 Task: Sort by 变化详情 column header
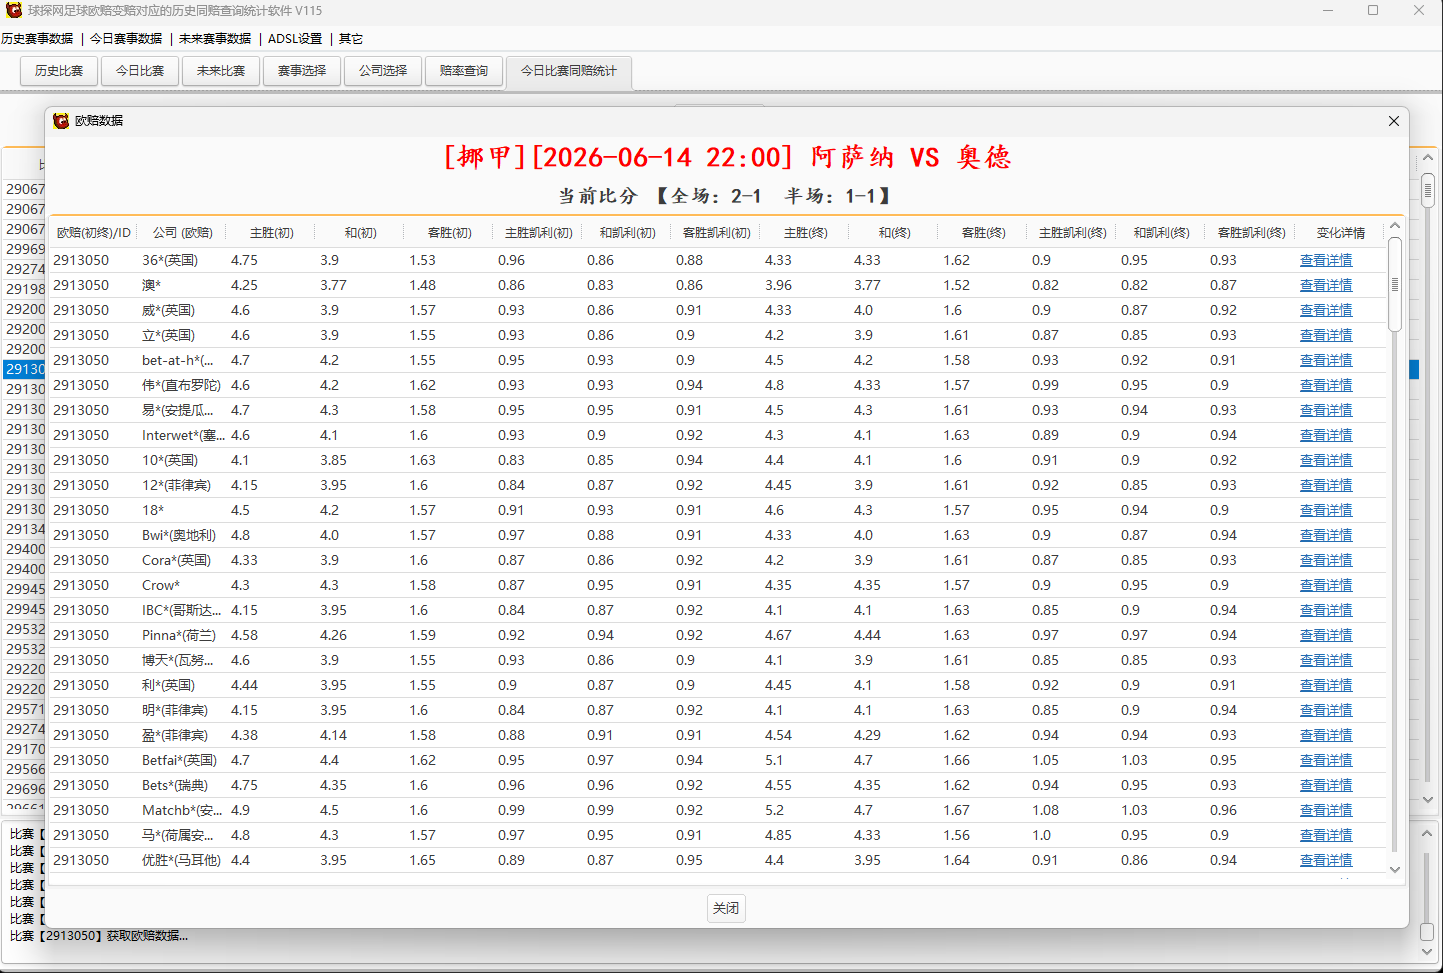pos(1340,232)
